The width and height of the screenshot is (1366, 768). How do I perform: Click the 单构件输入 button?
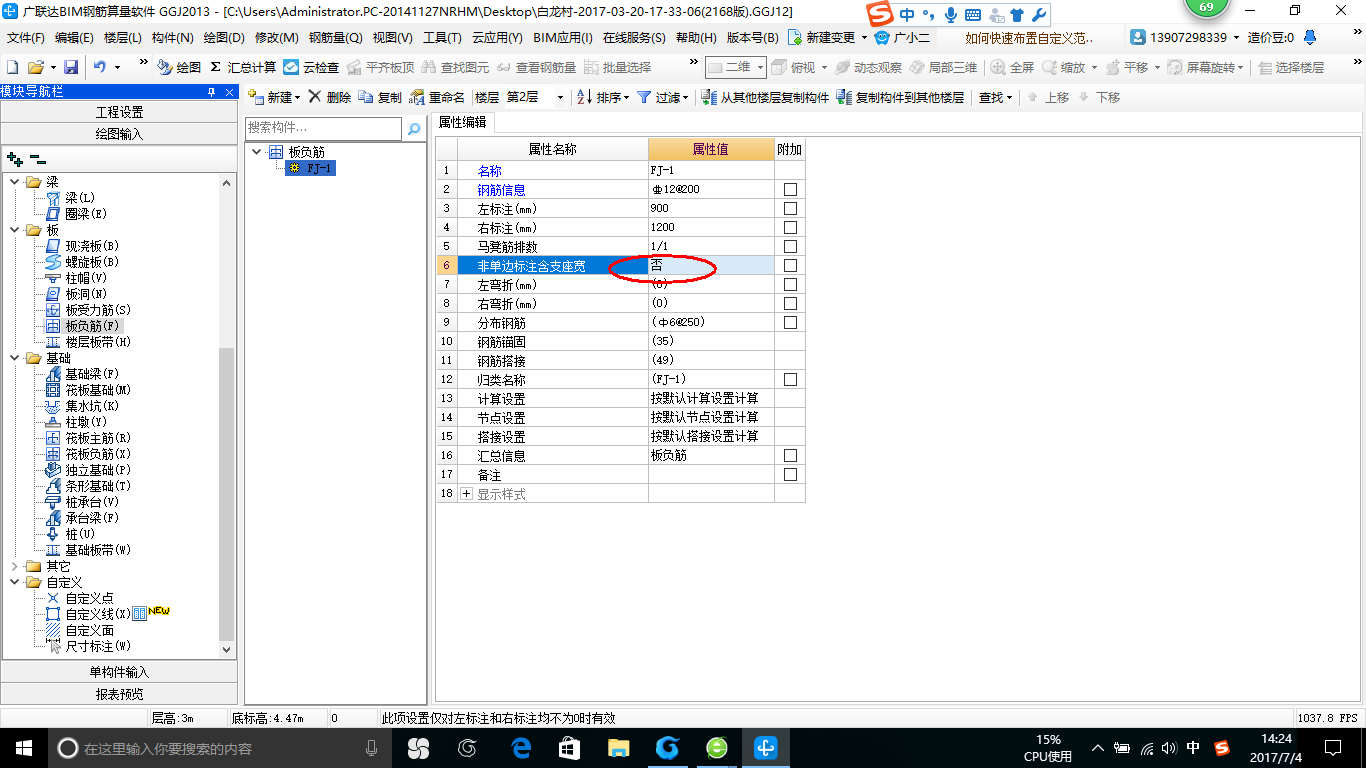(120, 670)
